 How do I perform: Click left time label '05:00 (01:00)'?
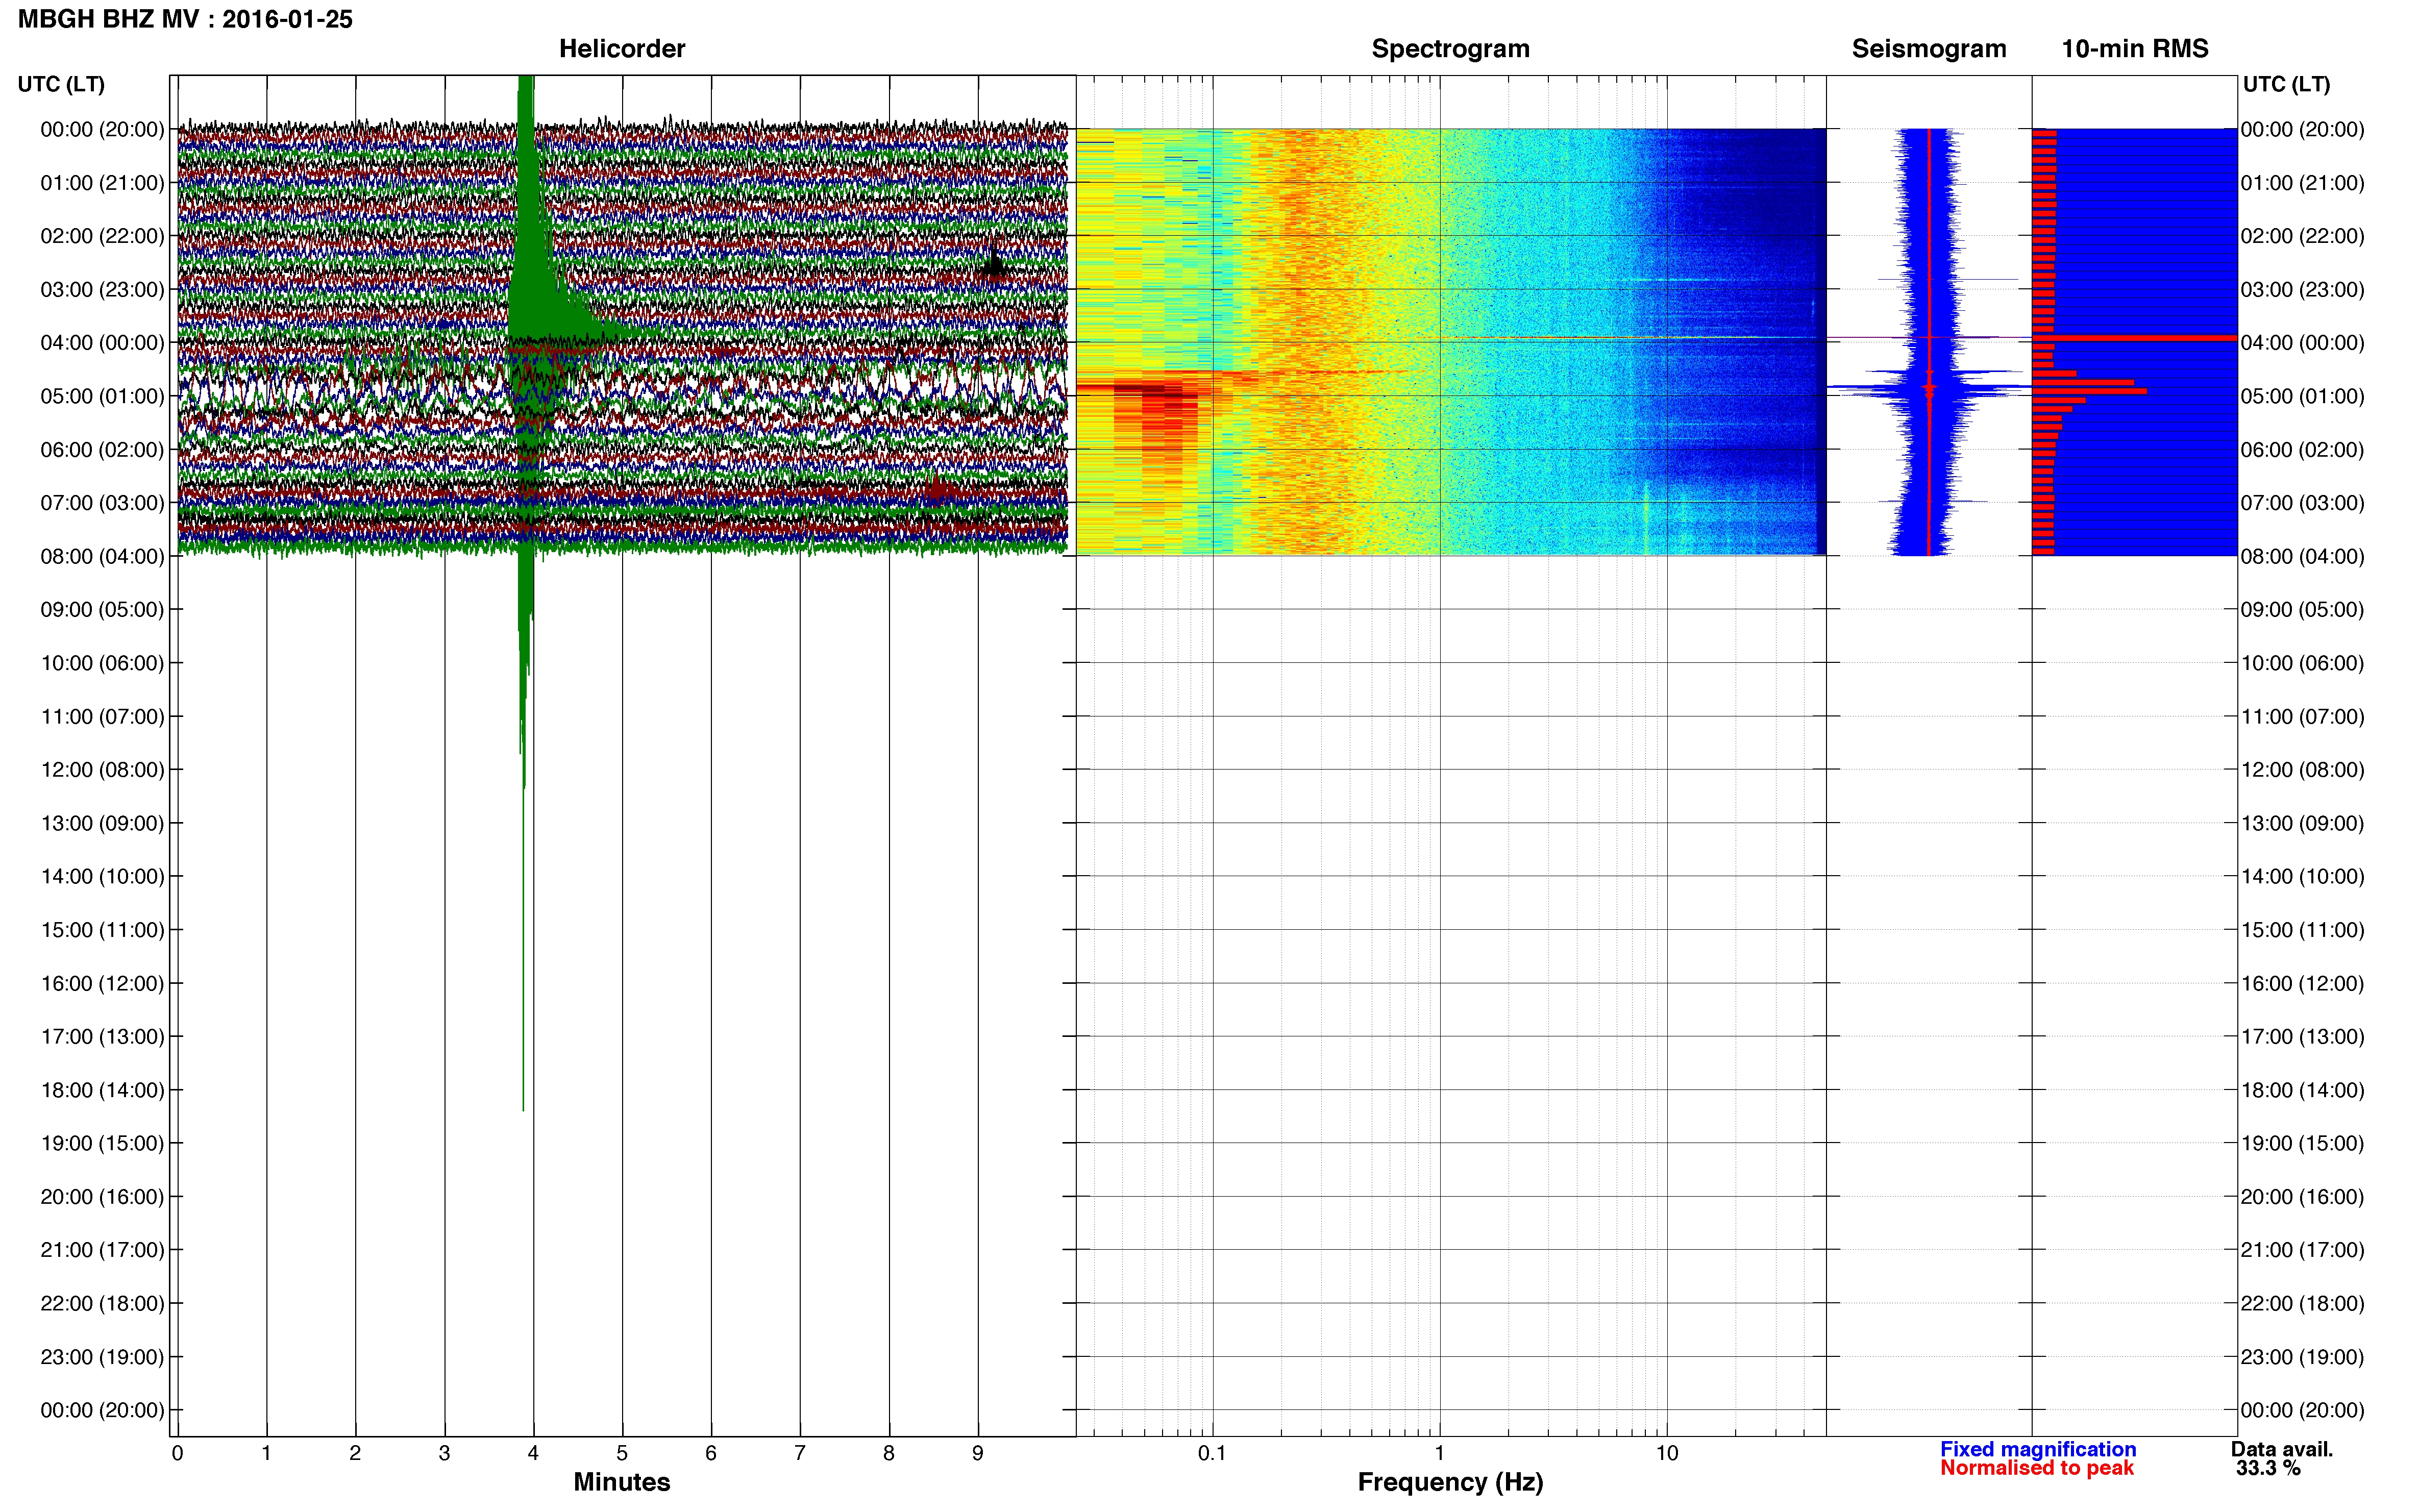(x=102, y=396)
